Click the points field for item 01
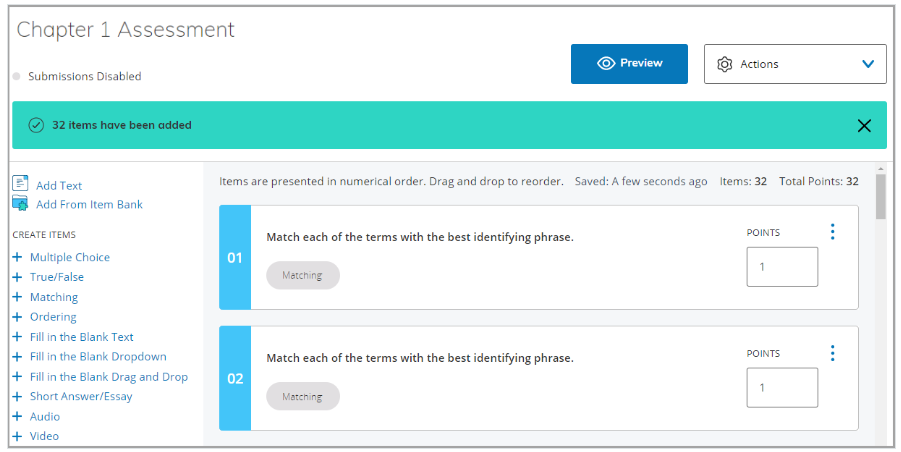The width and height of the screenshot is (901, 452). point(782,267)
